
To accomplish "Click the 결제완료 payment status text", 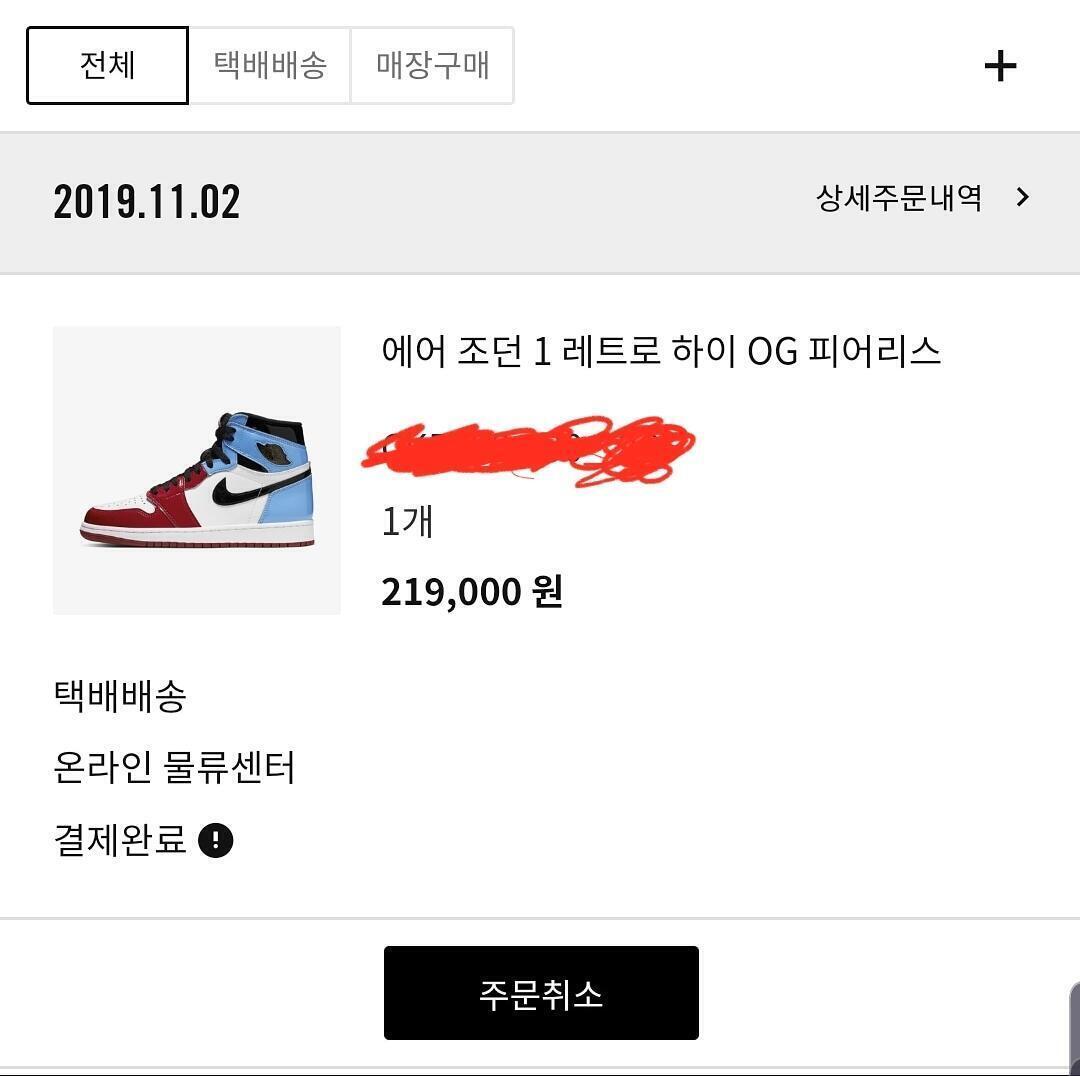I will [x=120, y=840].
